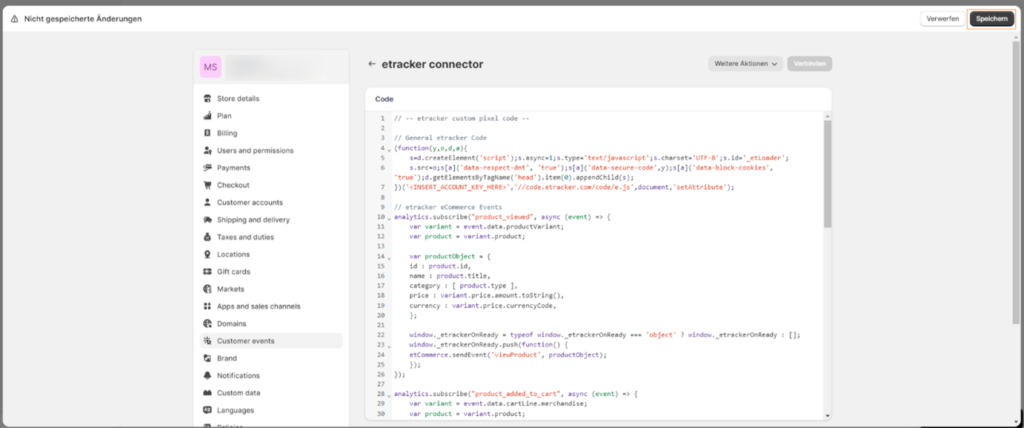This screenshot has width=1024, height=428.
Task: Save changes with Speichern button
Action: point(991,19)
